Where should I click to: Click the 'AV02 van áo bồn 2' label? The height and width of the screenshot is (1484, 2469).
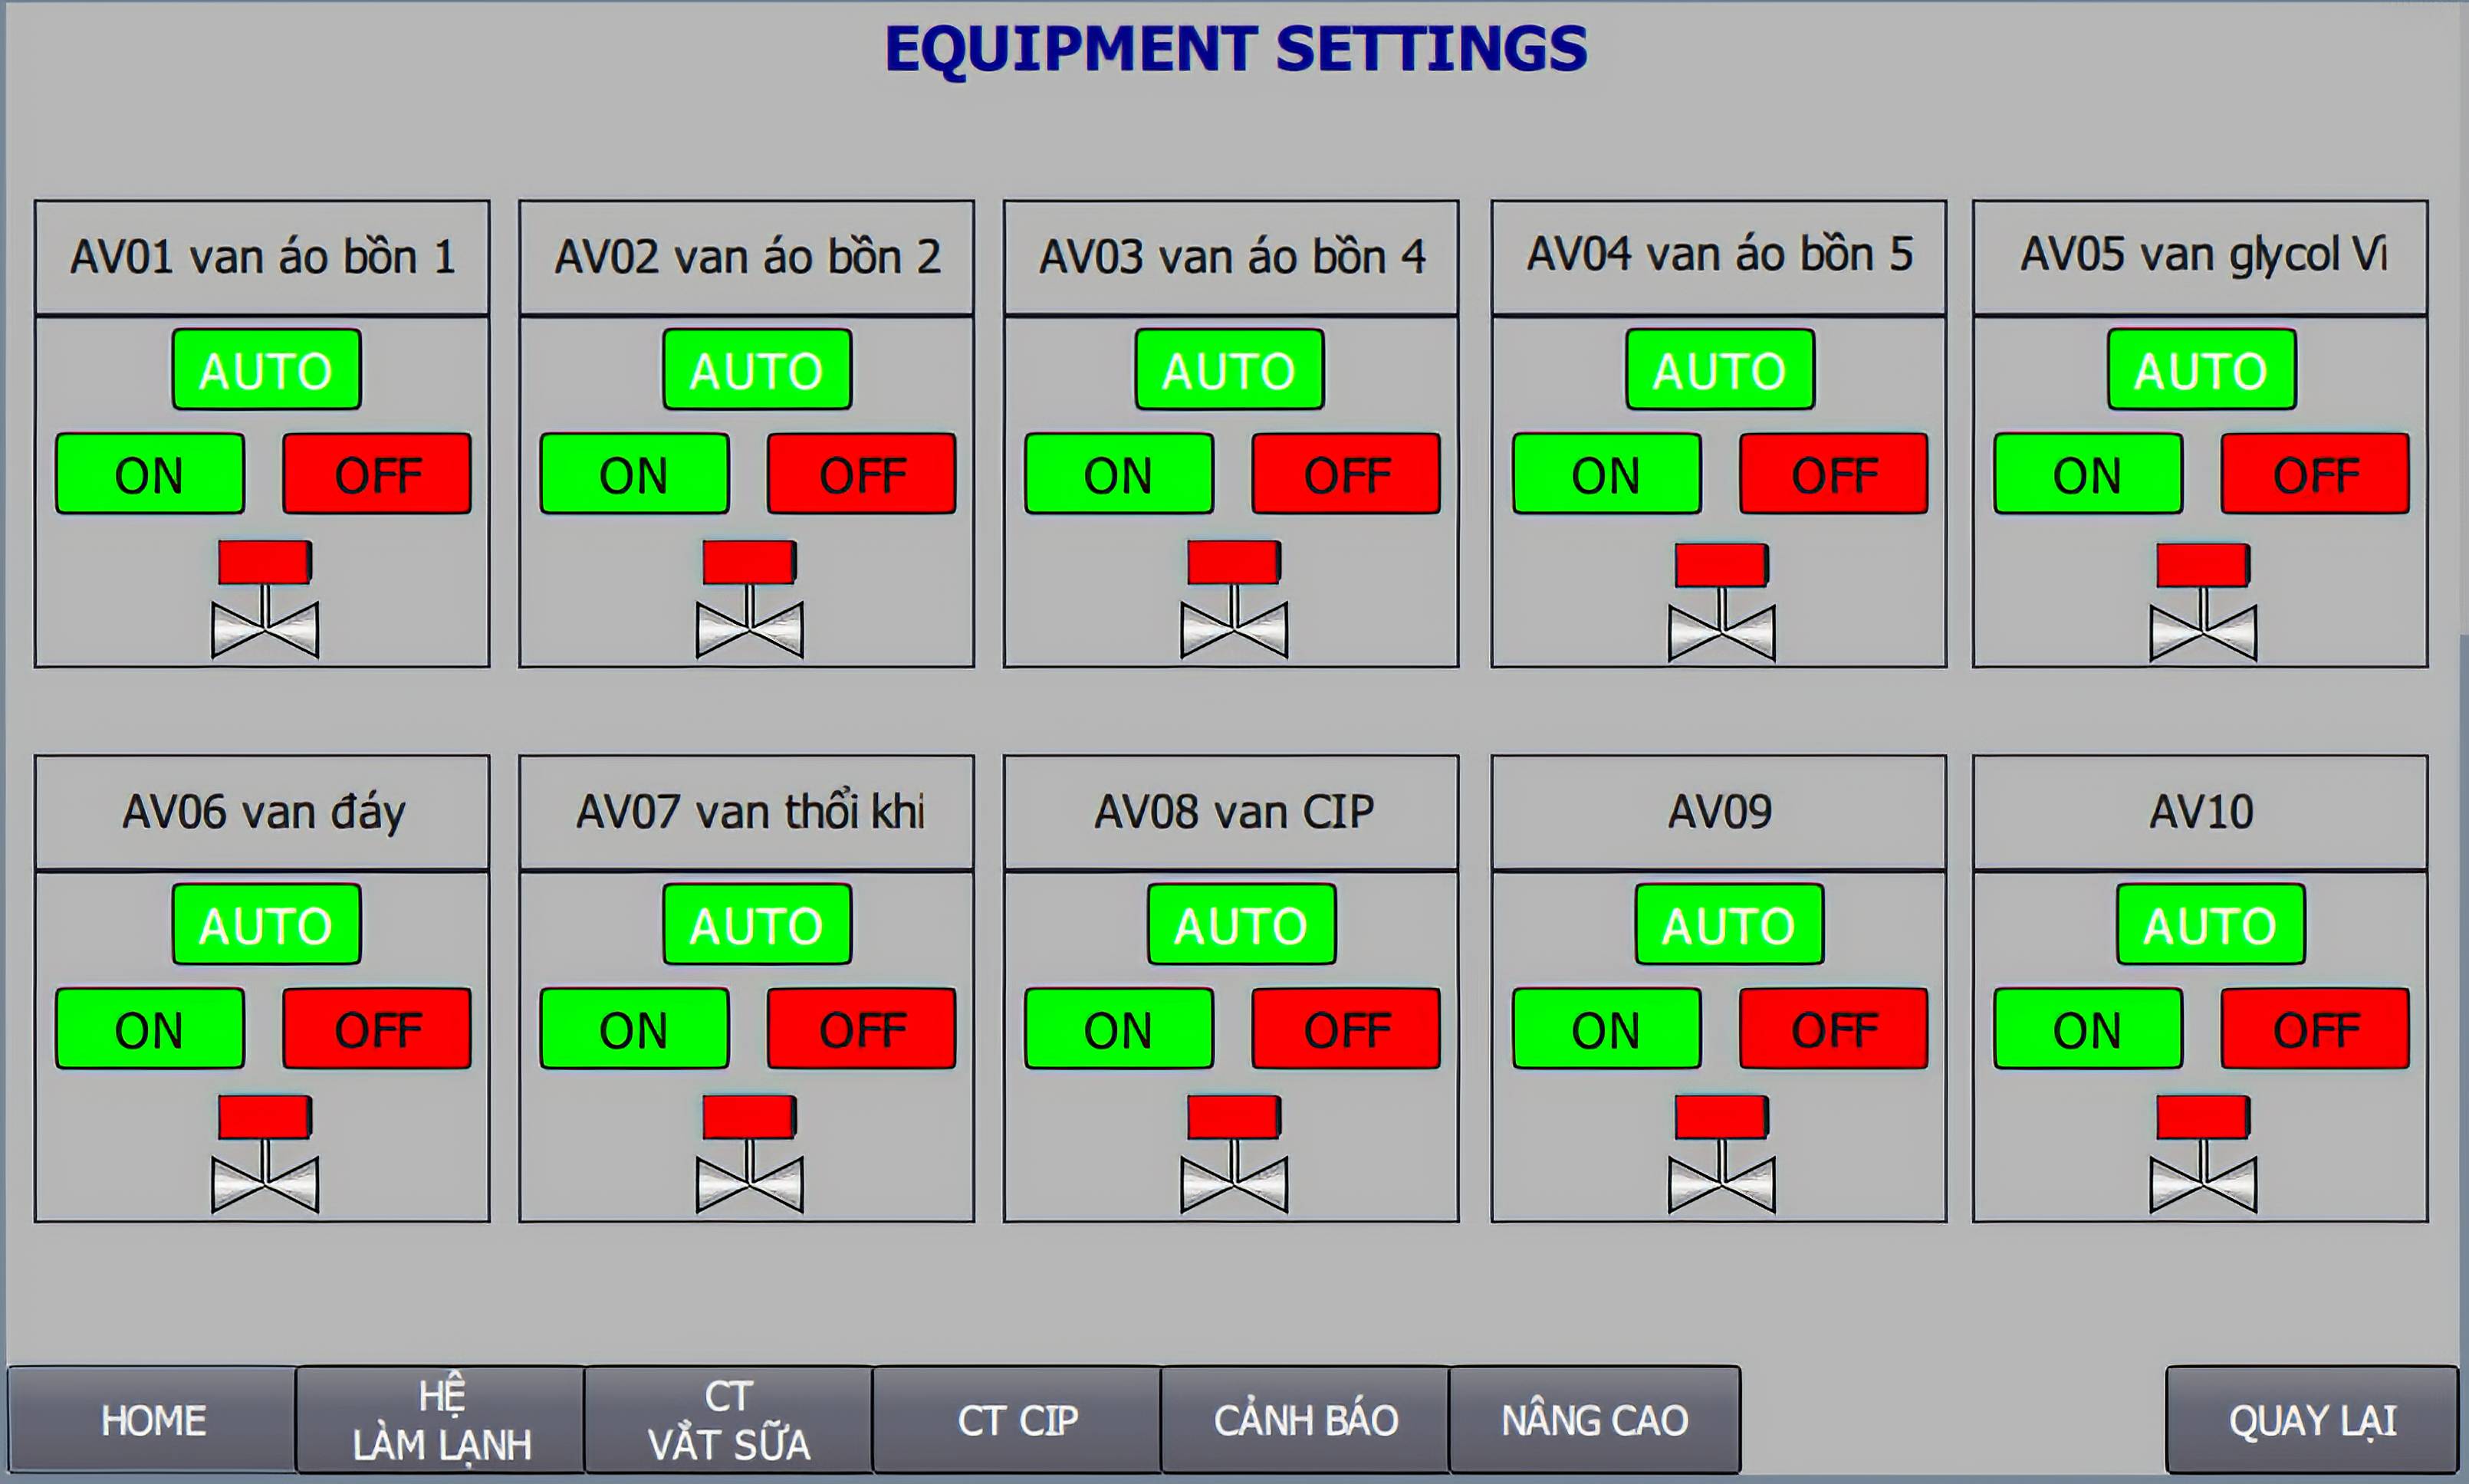point(748,257)
